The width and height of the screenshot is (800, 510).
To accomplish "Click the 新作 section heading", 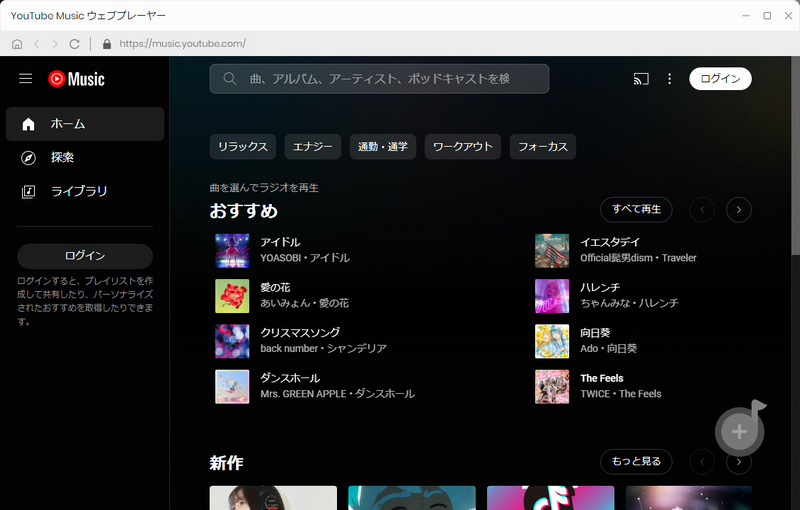I will click(227, 463).
